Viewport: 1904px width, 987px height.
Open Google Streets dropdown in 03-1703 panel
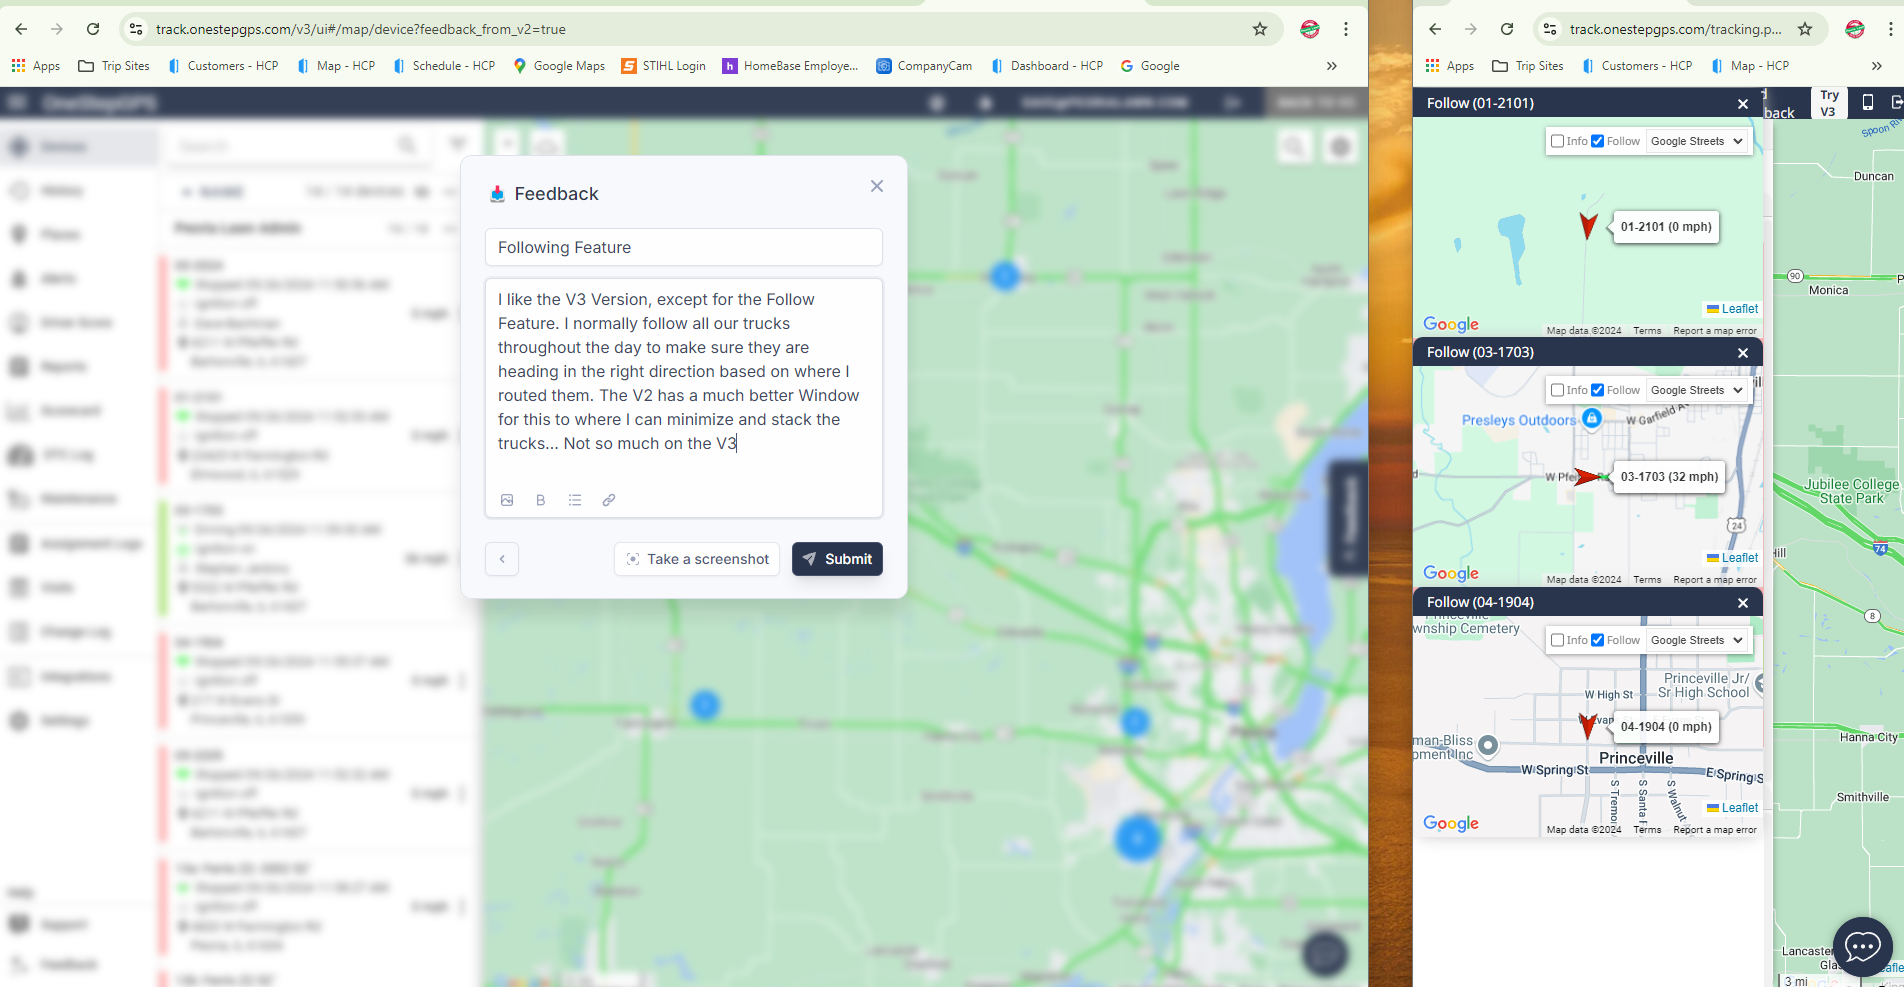point(1697,390)
